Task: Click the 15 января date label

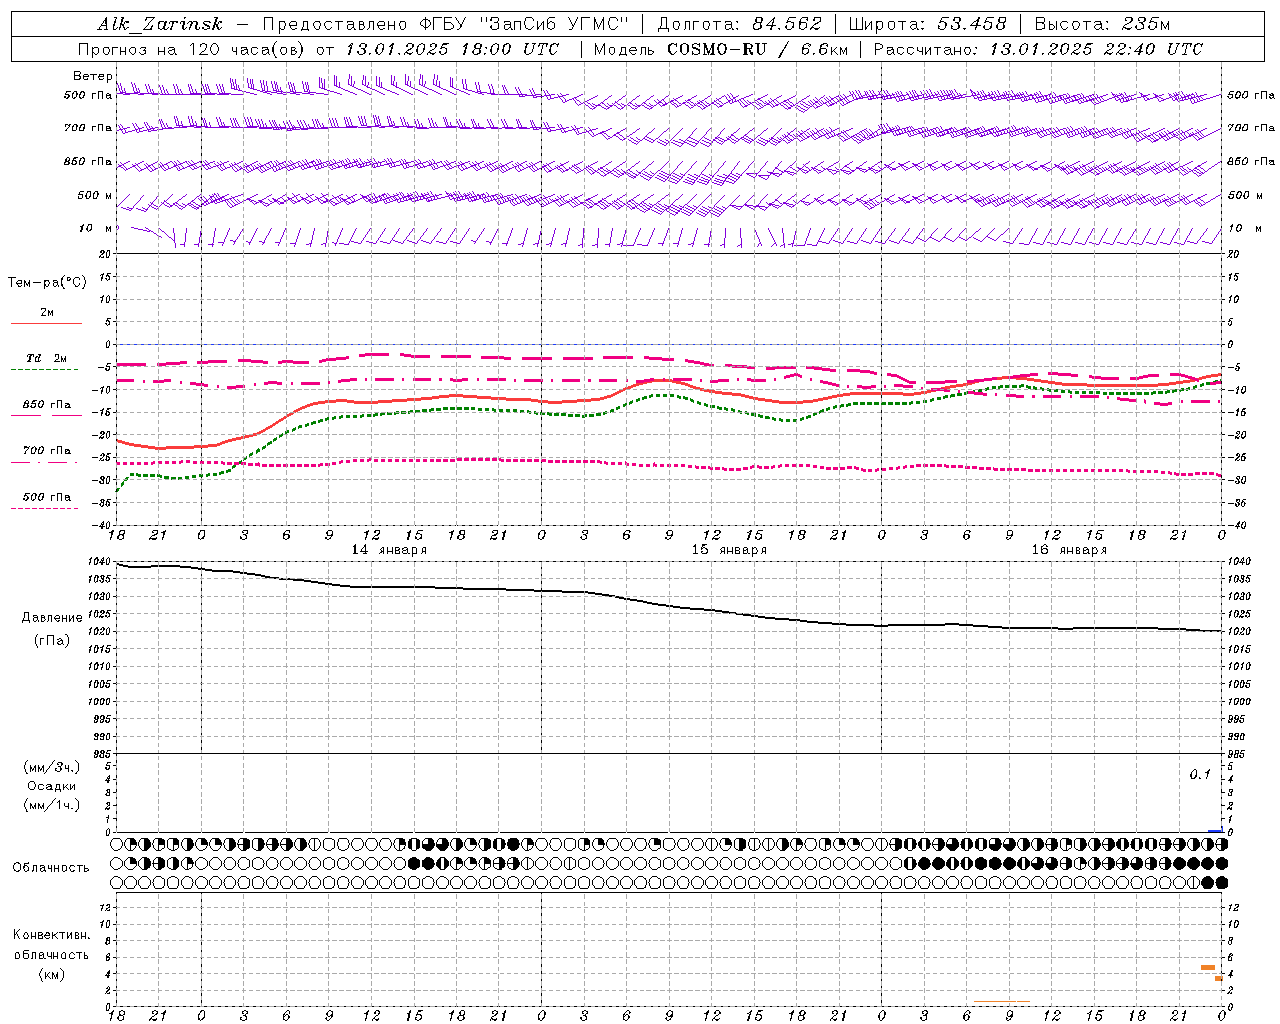Action: coord(729,550)
